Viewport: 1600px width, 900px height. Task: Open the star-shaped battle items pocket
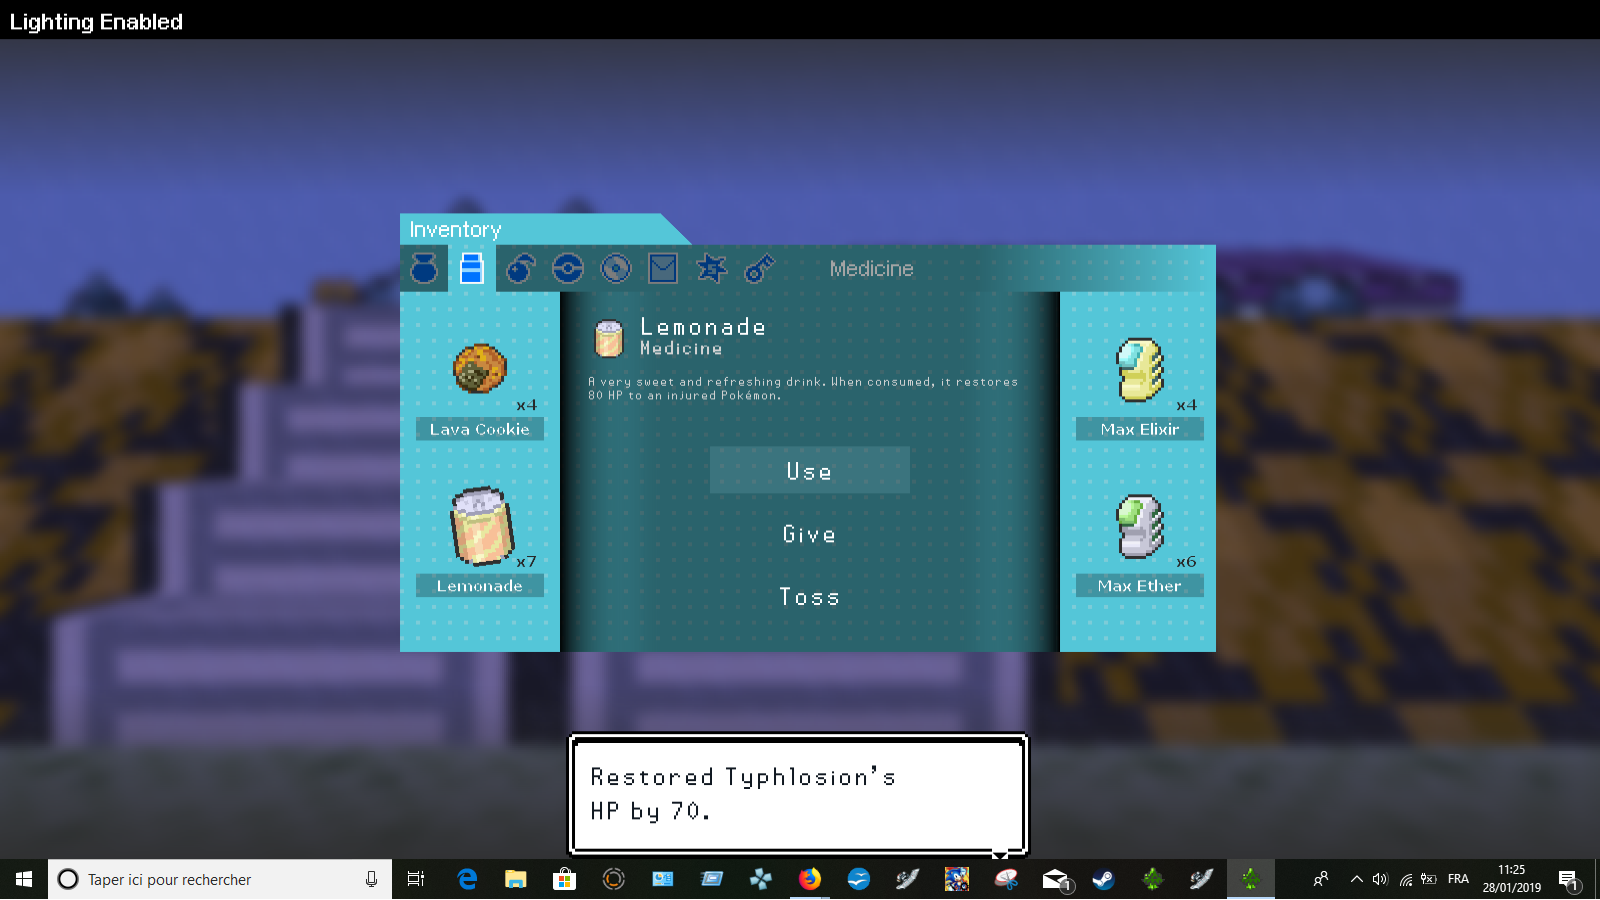coord(711,269)
